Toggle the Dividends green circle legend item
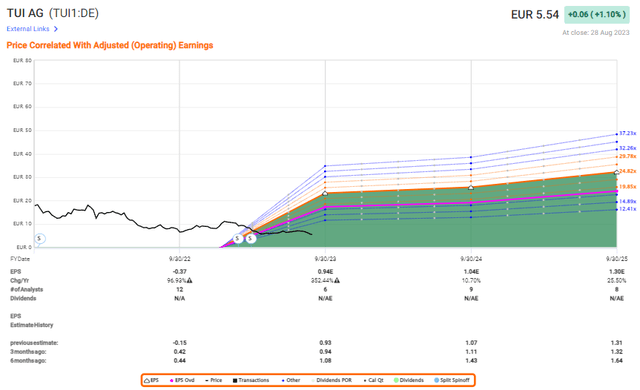This screenshot has width=640, height=390. [409, 380]
